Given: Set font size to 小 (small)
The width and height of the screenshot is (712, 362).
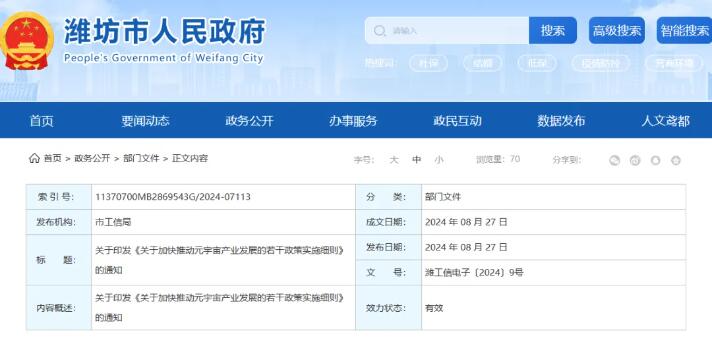Looking at the screenshot, I should [x=439, y=159].
